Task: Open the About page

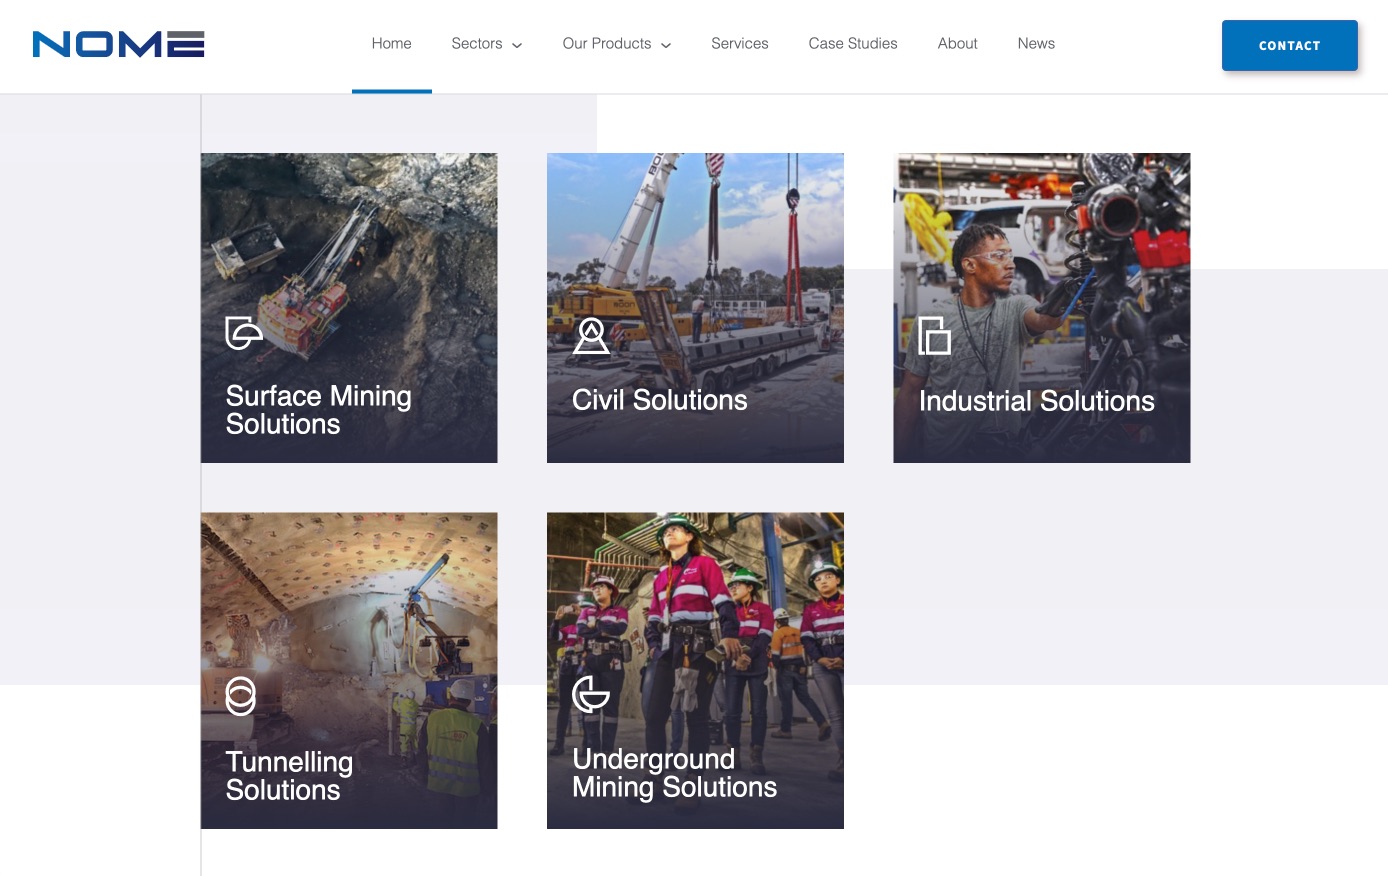Action: tap(957, 44)
